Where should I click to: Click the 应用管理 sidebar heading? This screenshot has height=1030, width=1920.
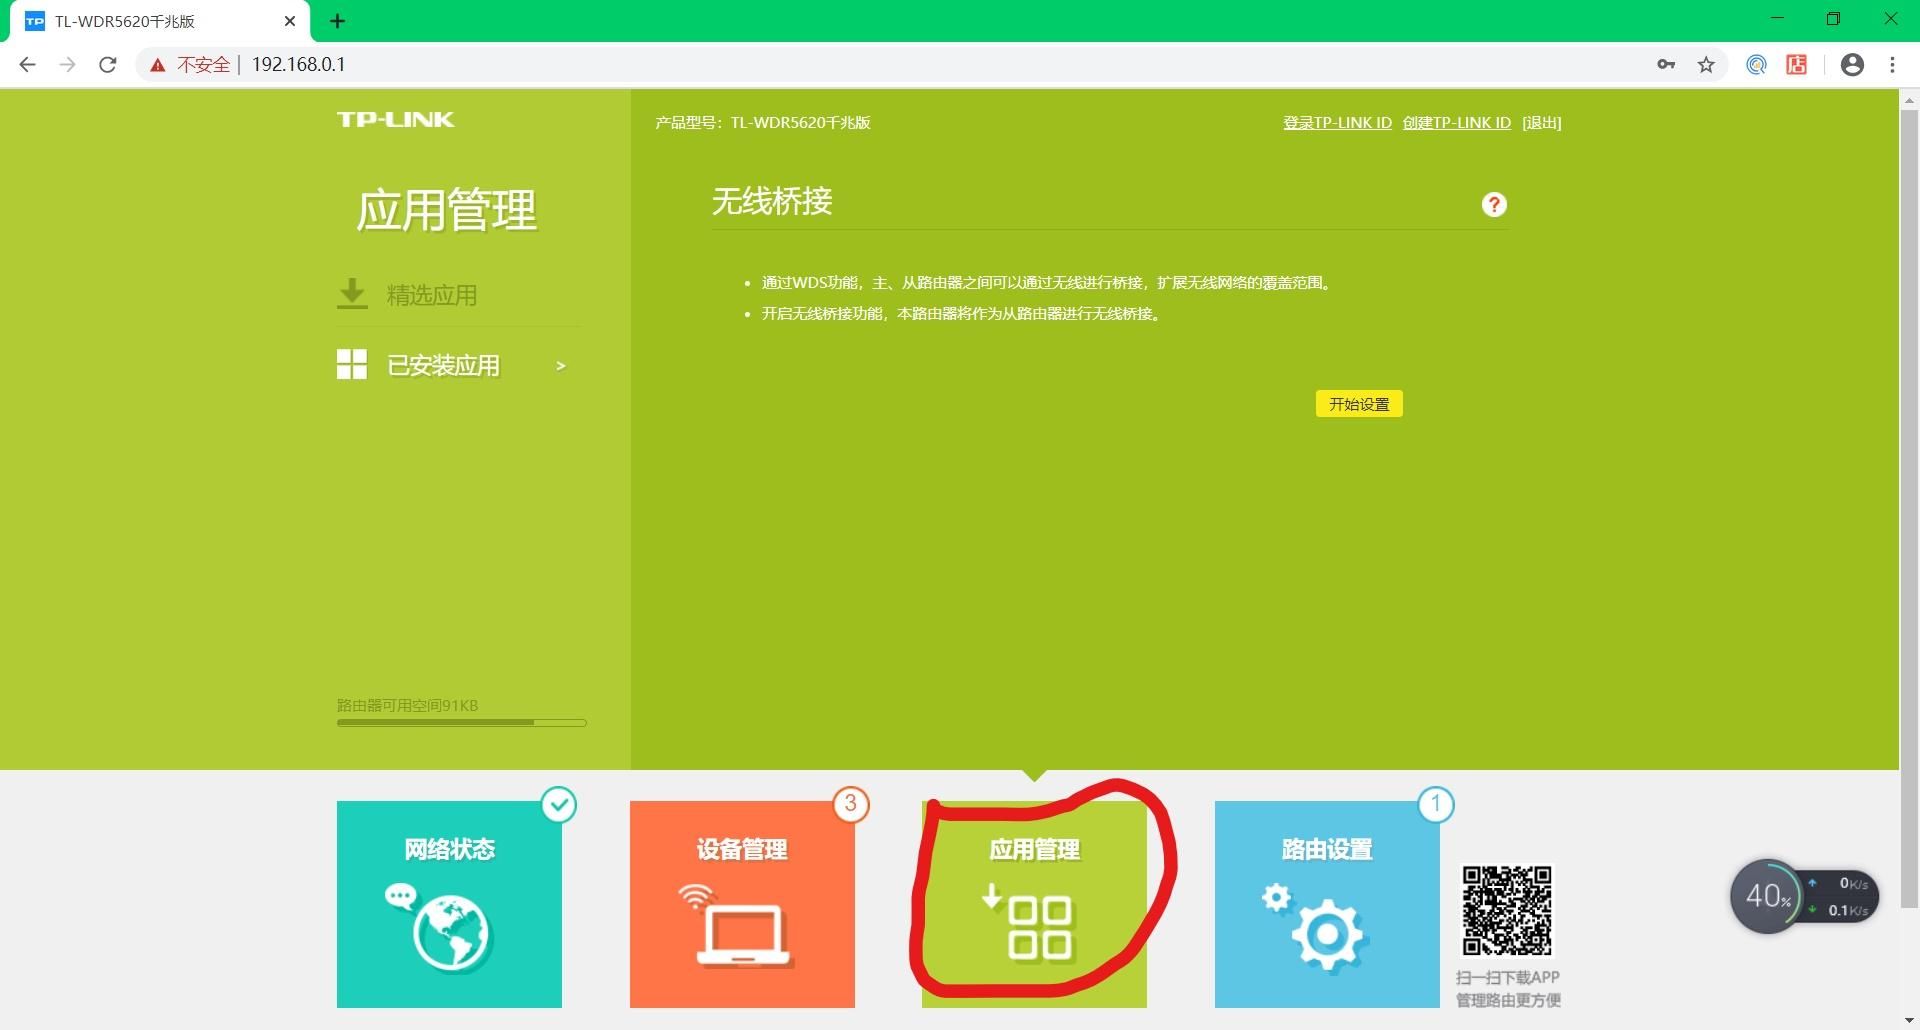[447, 210]
